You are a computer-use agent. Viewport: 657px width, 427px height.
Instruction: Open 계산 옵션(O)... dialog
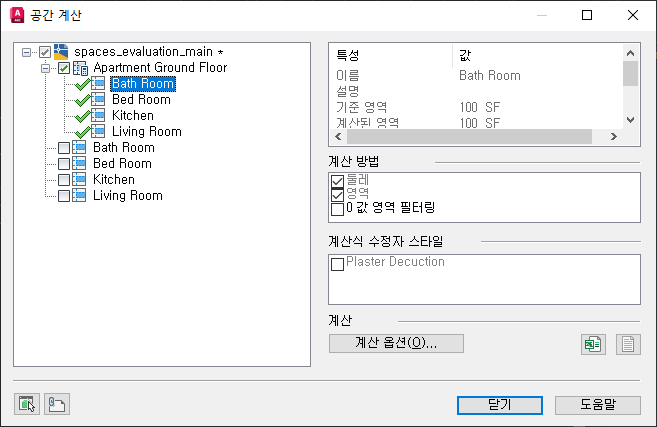pos(396,343)
